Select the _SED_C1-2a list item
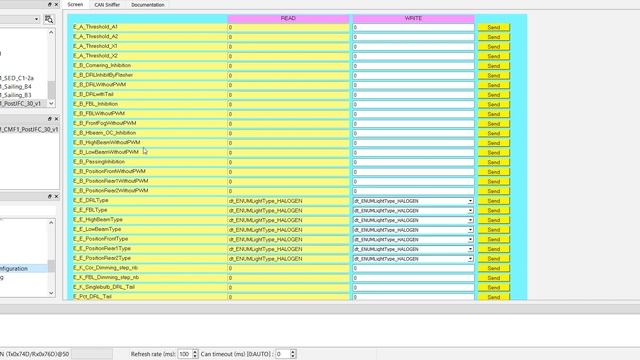 [x=17, y=78]
